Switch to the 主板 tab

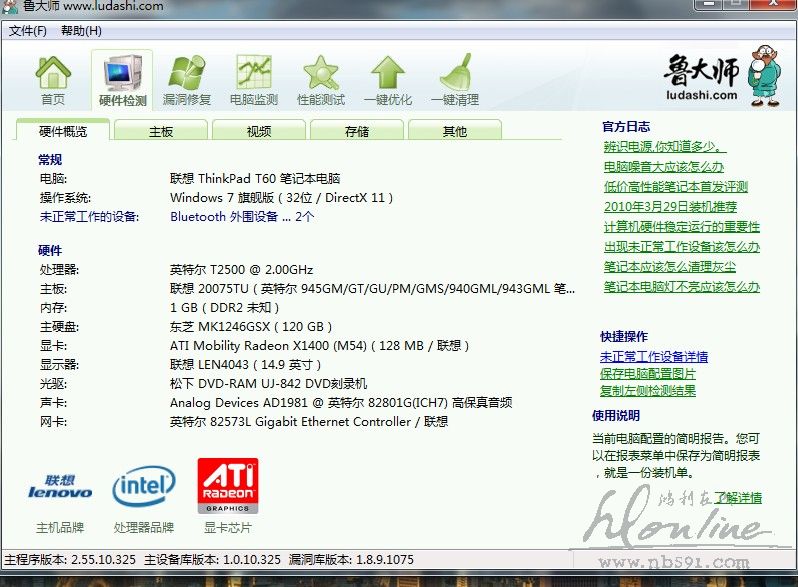click(x=161, y=131)
